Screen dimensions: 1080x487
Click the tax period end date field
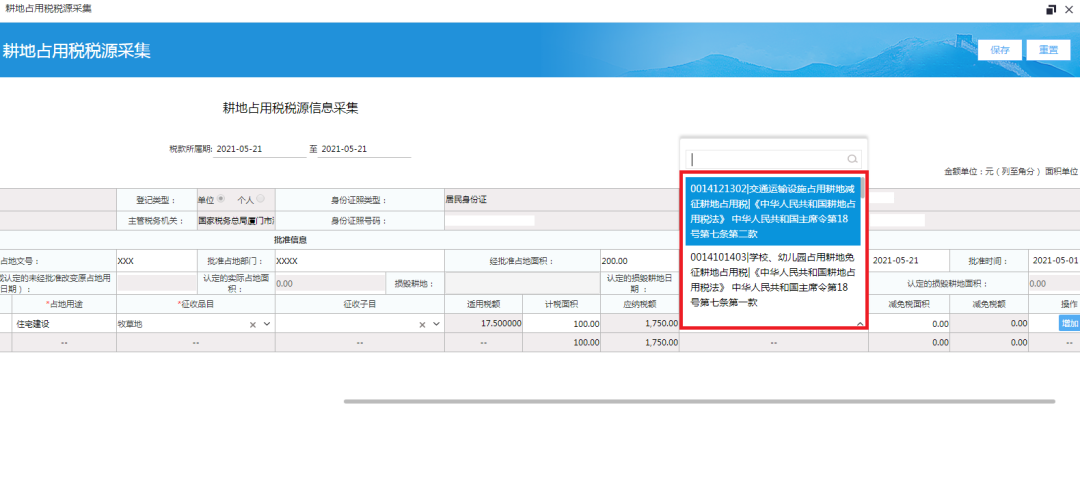pos(364,149)
